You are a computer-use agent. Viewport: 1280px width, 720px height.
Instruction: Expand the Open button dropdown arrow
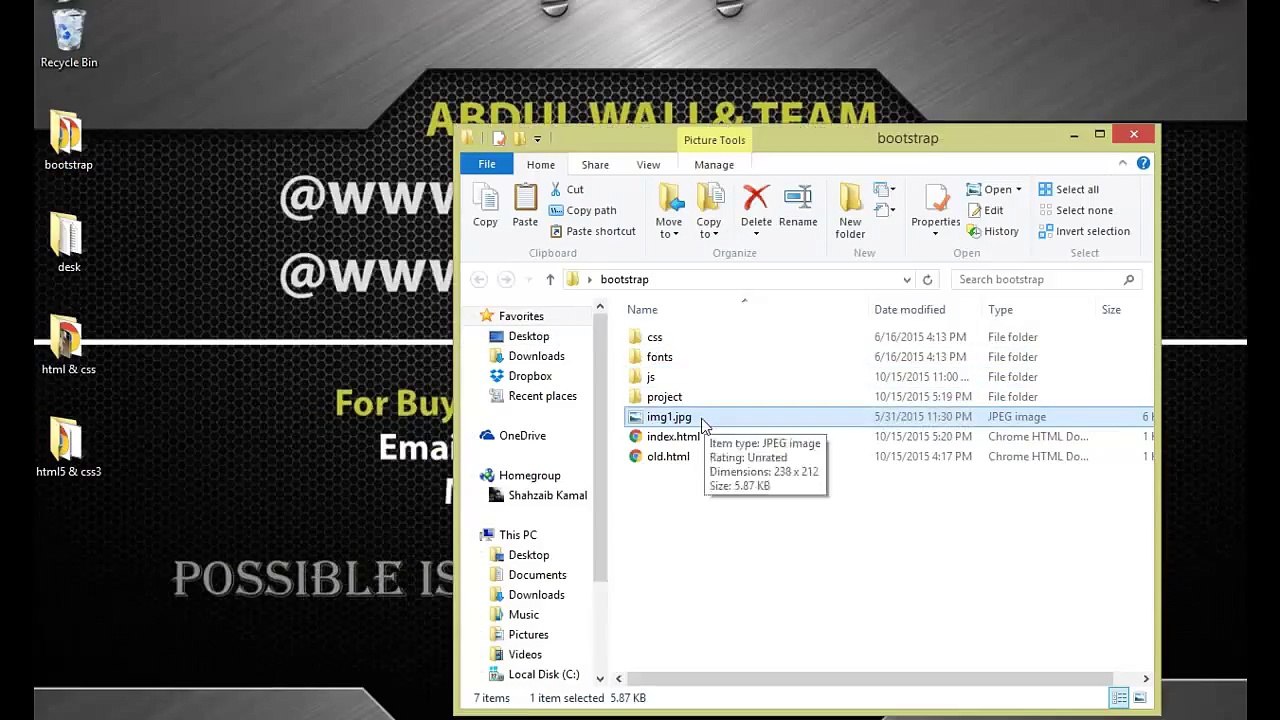(x=1019, y=190)
